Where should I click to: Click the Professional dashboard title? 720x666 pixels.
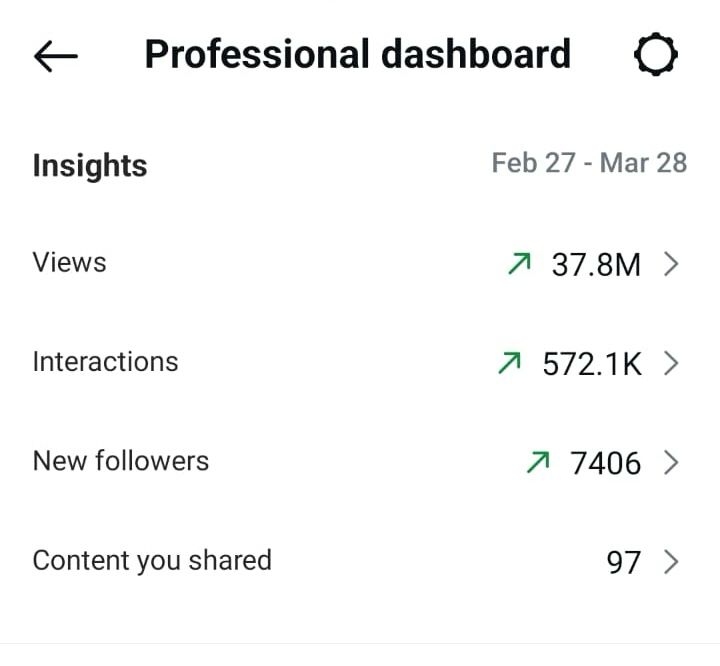tap(358, 54)
